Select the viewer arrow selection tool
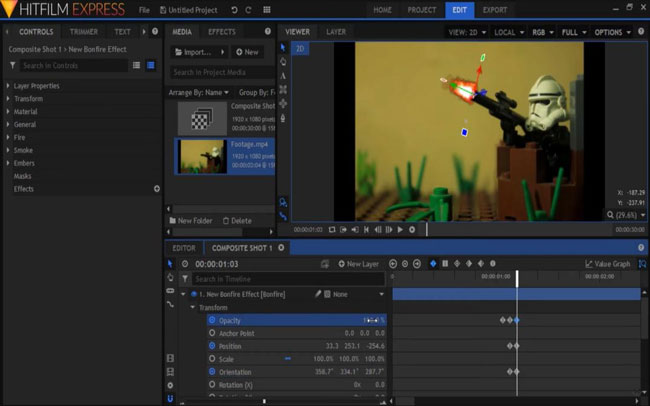Screen dimensions: 650x406 [x=283, y=48]
